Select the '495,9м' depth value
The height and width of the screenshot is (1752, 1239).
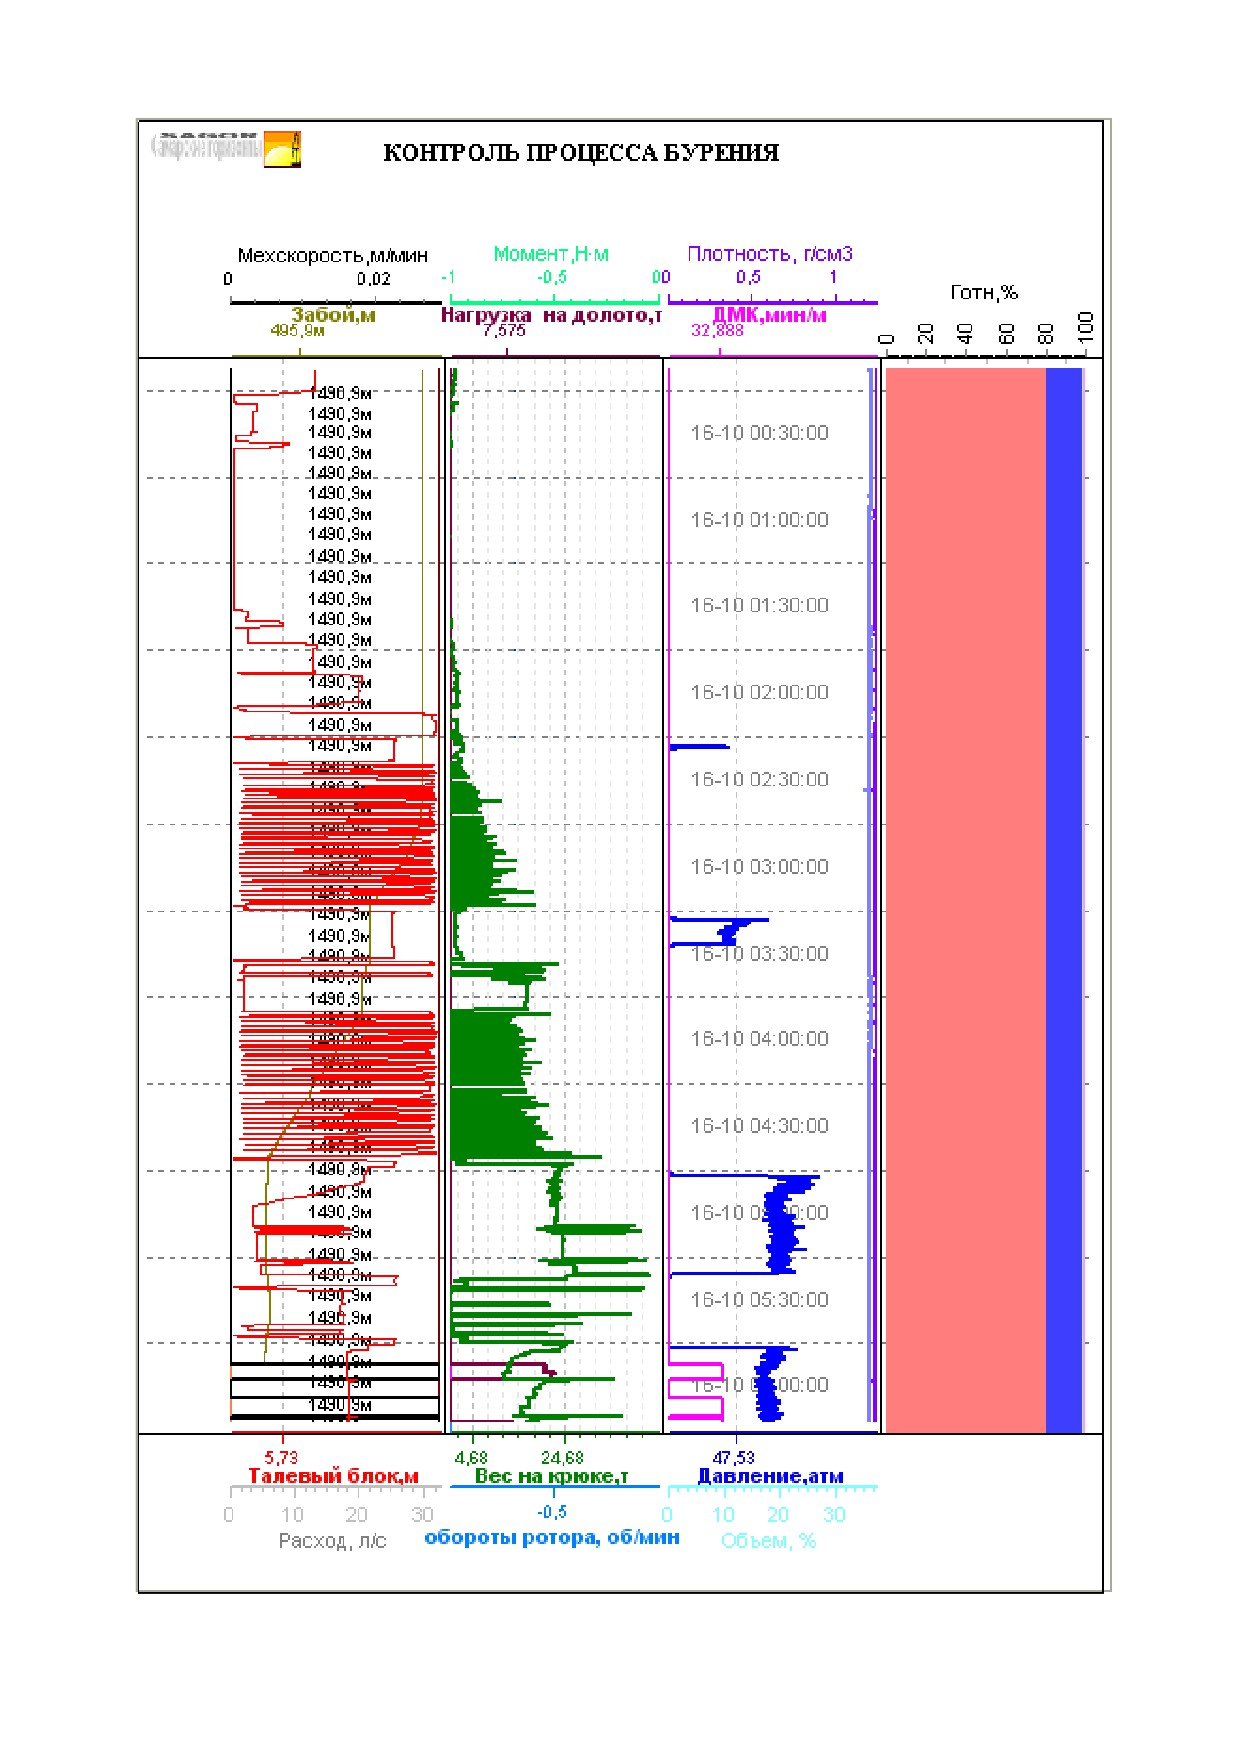click(298, 330)
